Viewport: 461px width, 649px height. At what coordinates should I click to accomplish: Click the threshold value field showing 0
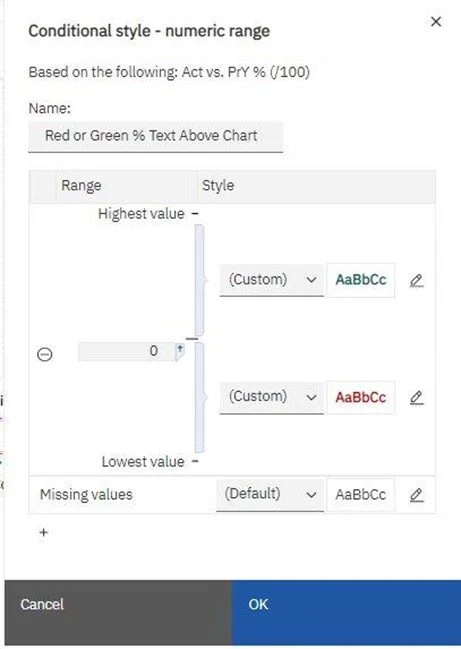[x=127, y=351]
